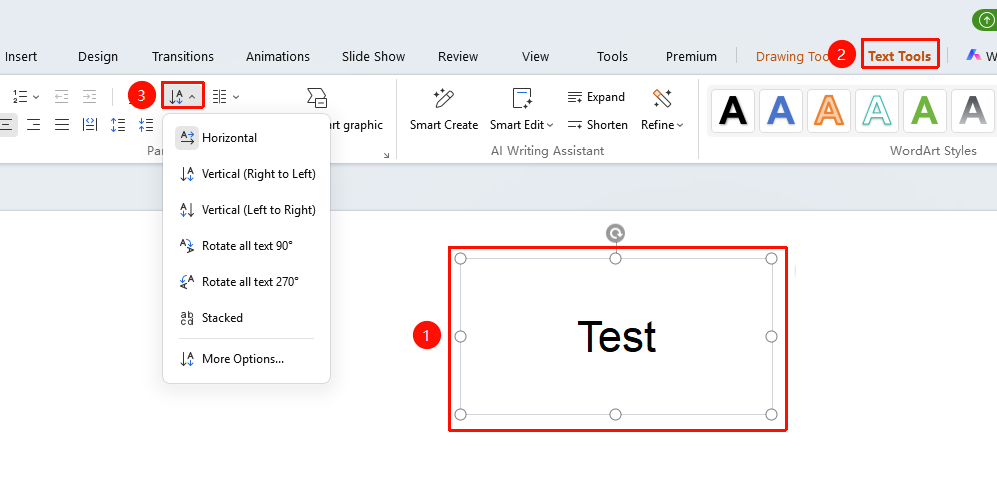This screenshot has height=483, width=997.
Task: Open the paragraph settings dialog launcher
Action: (x=386, y=154)
